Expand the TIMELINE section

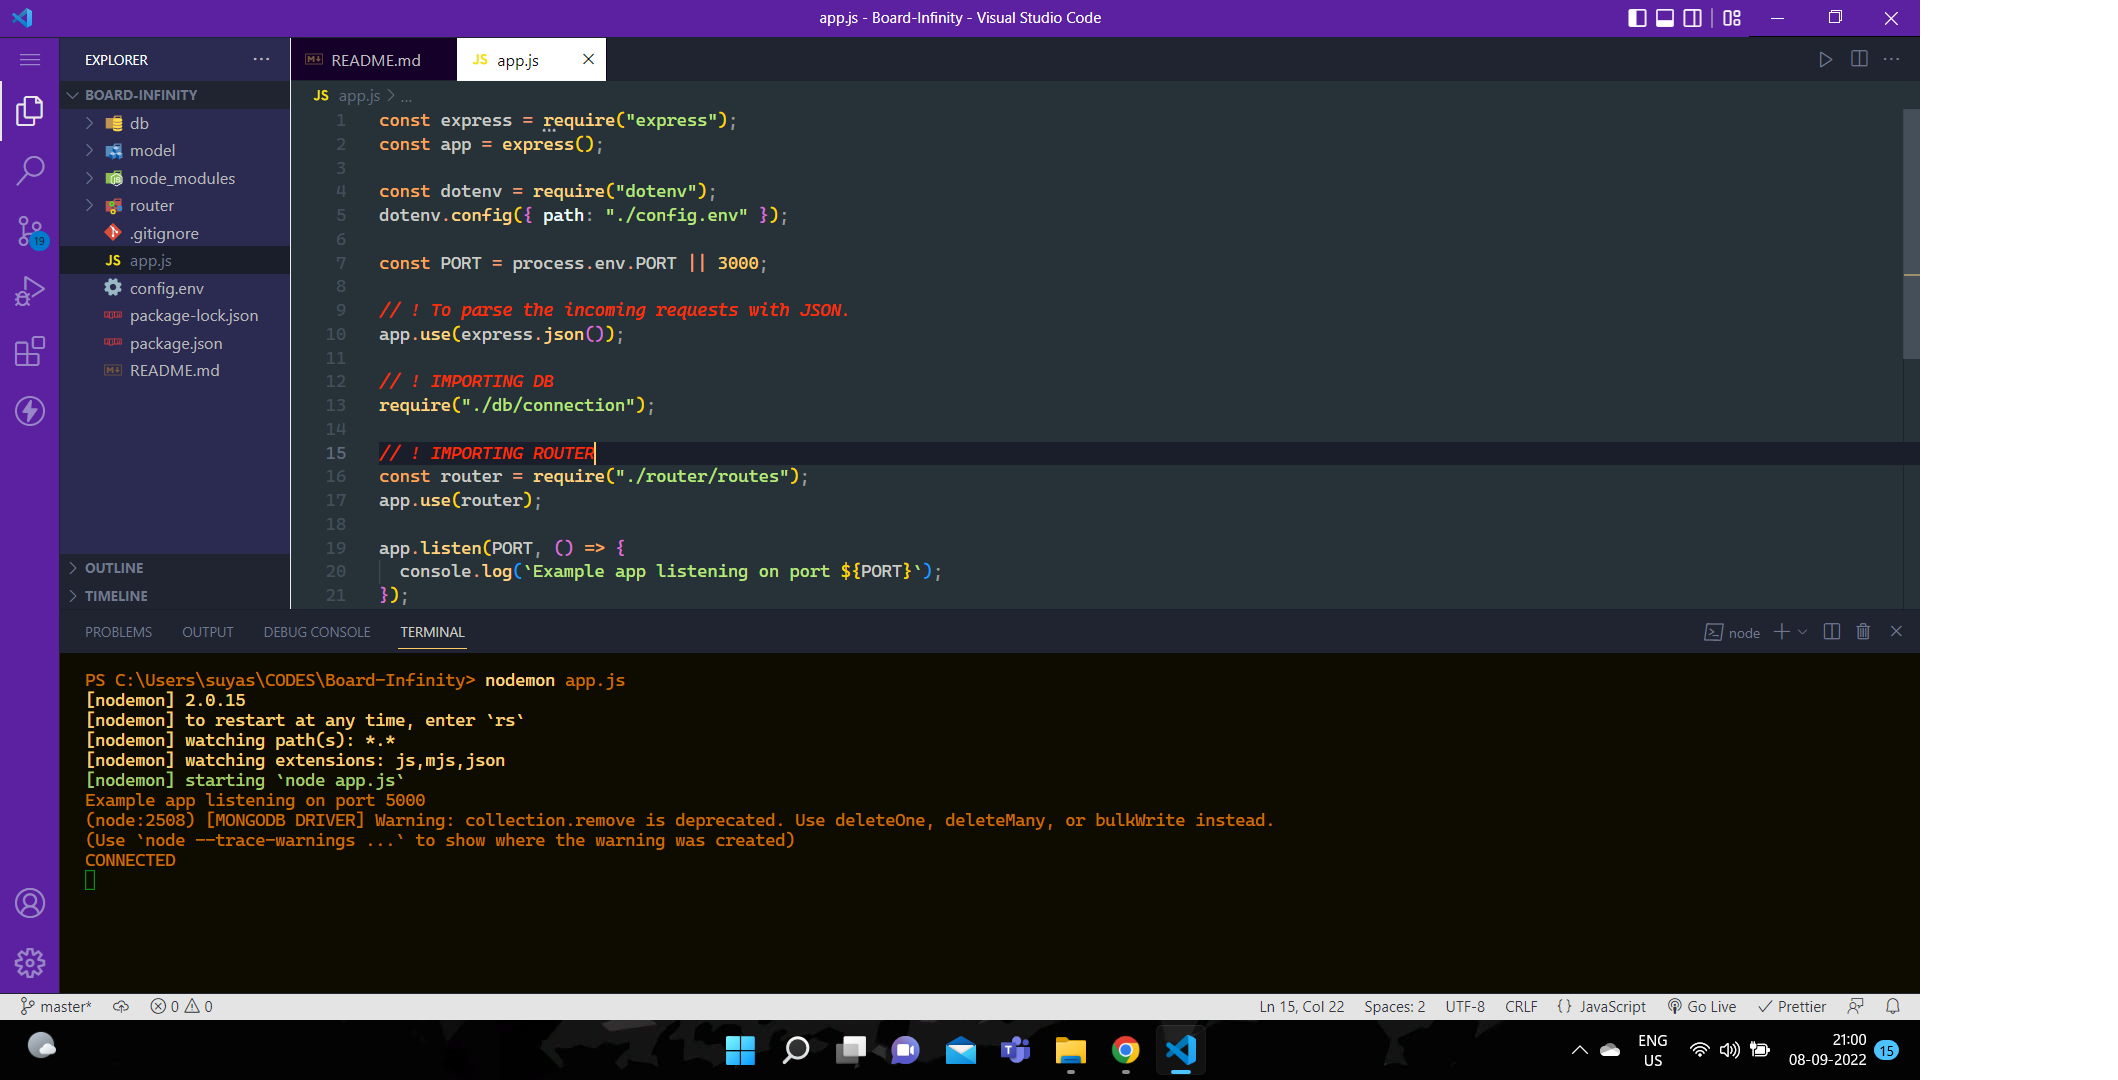[175, 596]
